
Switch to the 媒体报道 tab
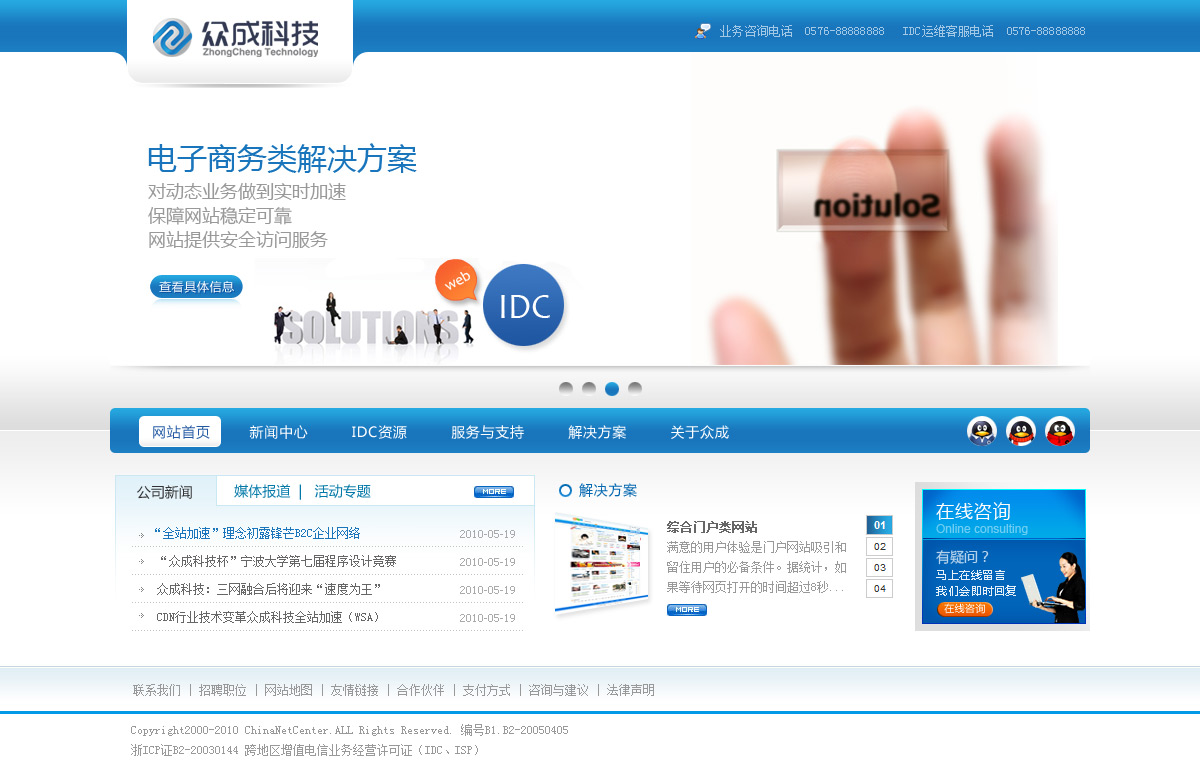[x=262, y=491]
